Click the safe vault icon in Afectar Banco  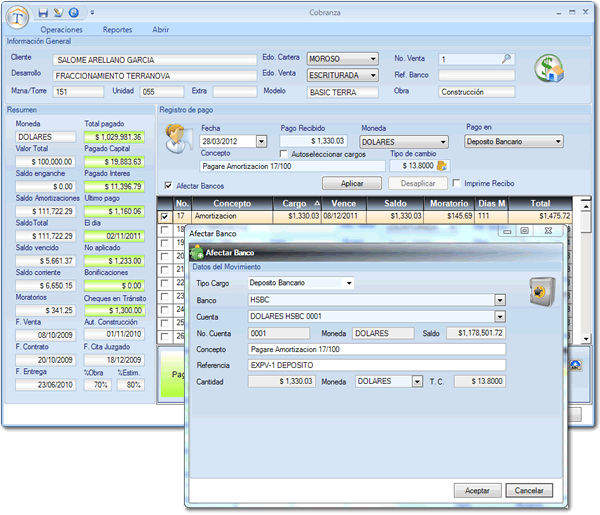pyautogui.click(x=542, y=292)
